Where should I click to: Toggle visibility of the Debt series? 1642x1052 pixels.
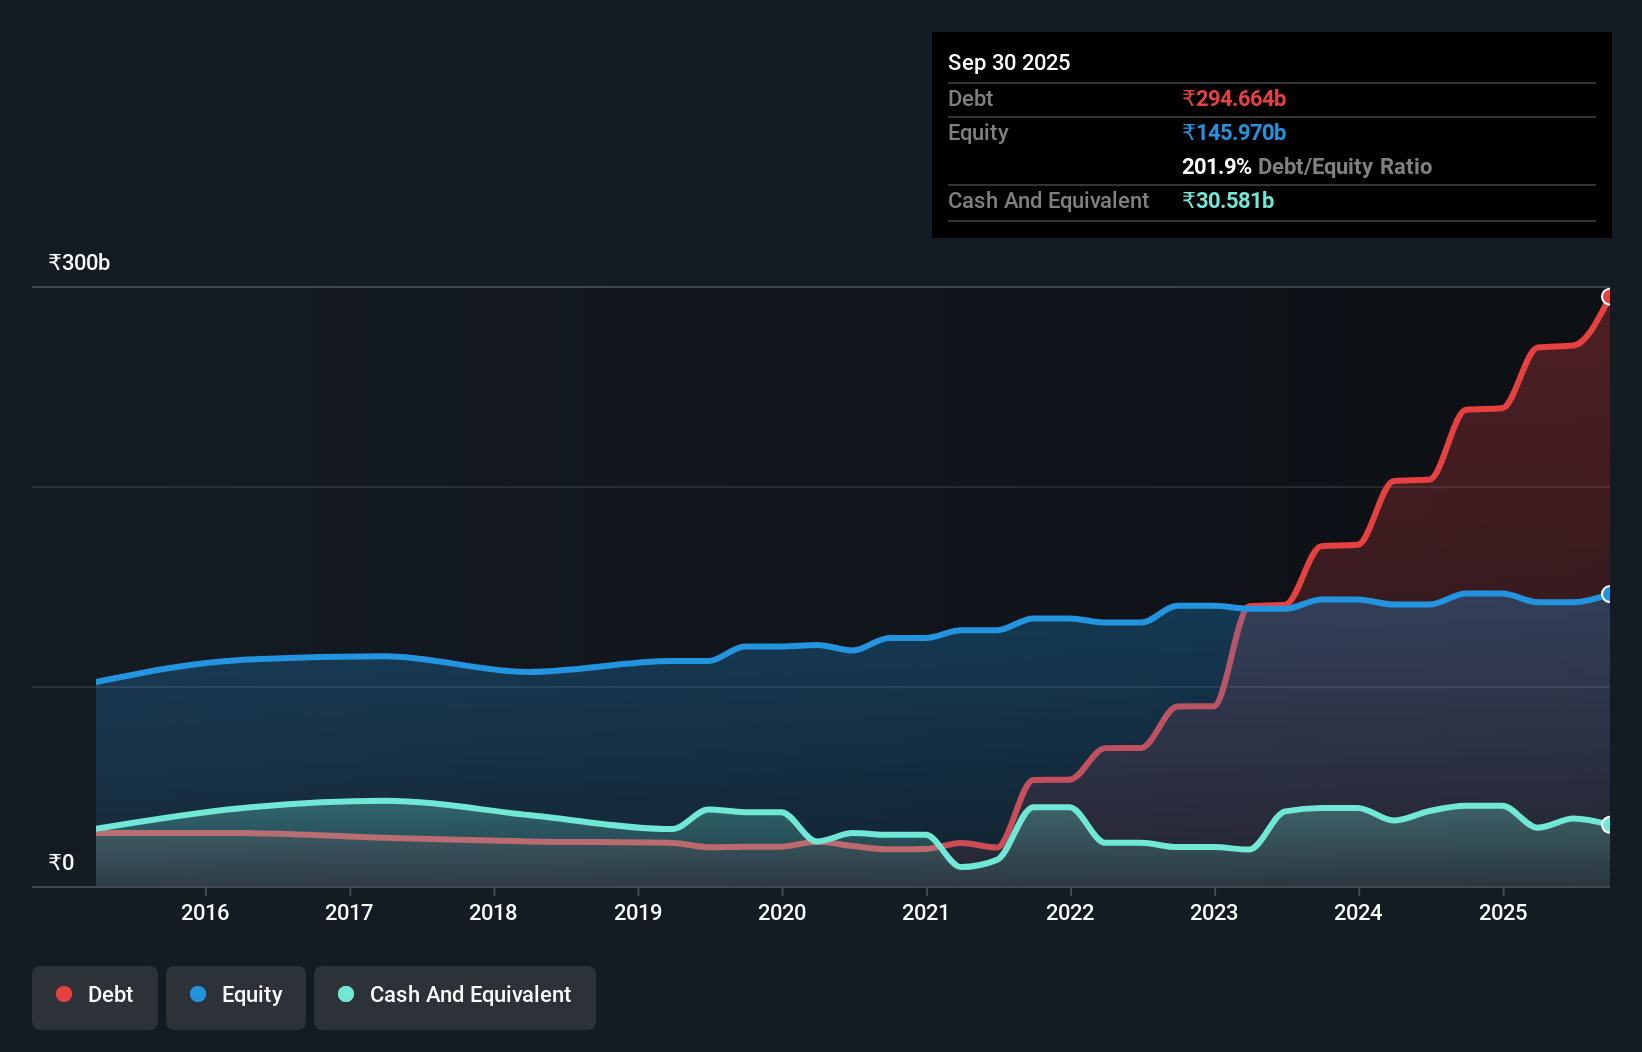(x=95, y=997)
